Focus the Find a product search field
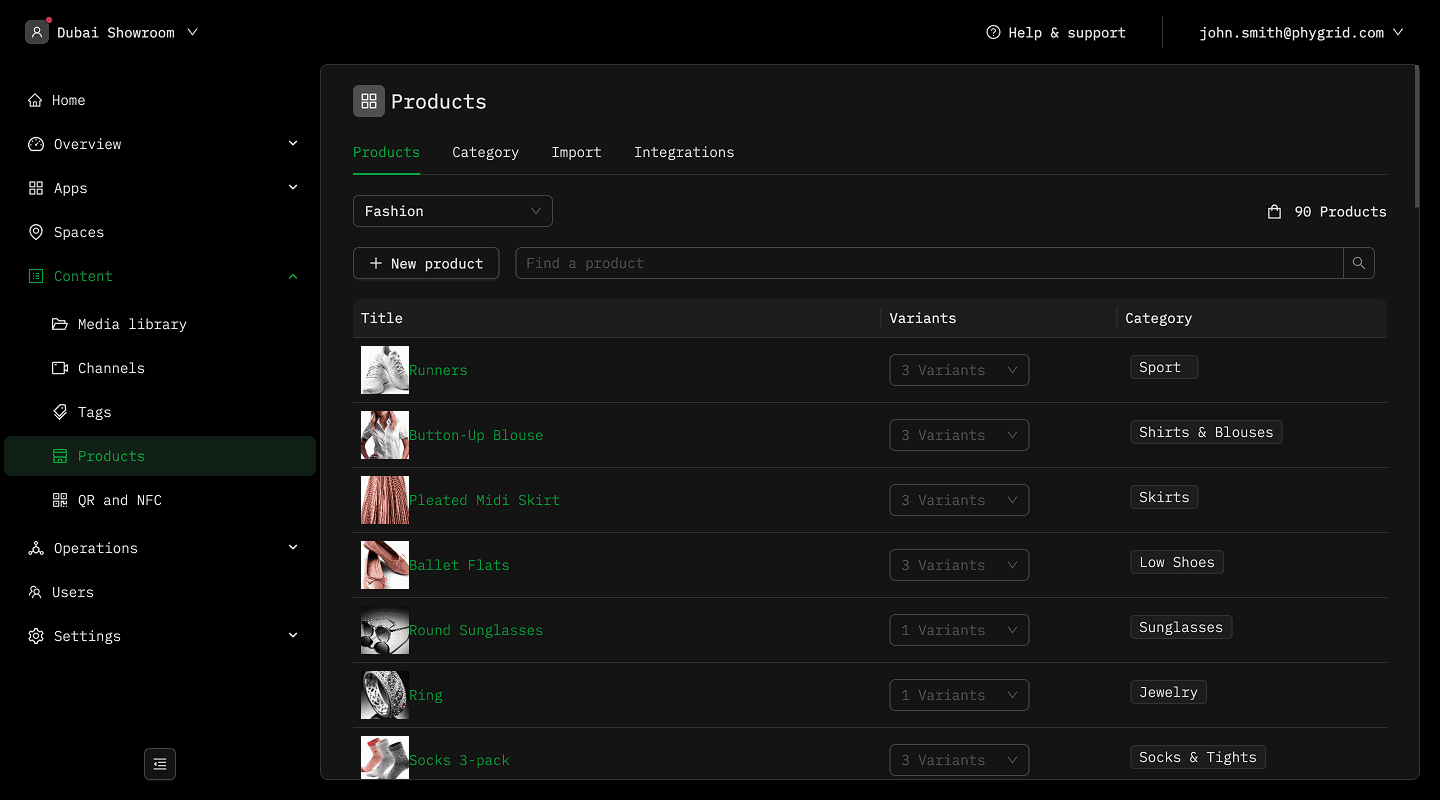Viewport: 1440px width, 800px height. [x=928, y=263]
